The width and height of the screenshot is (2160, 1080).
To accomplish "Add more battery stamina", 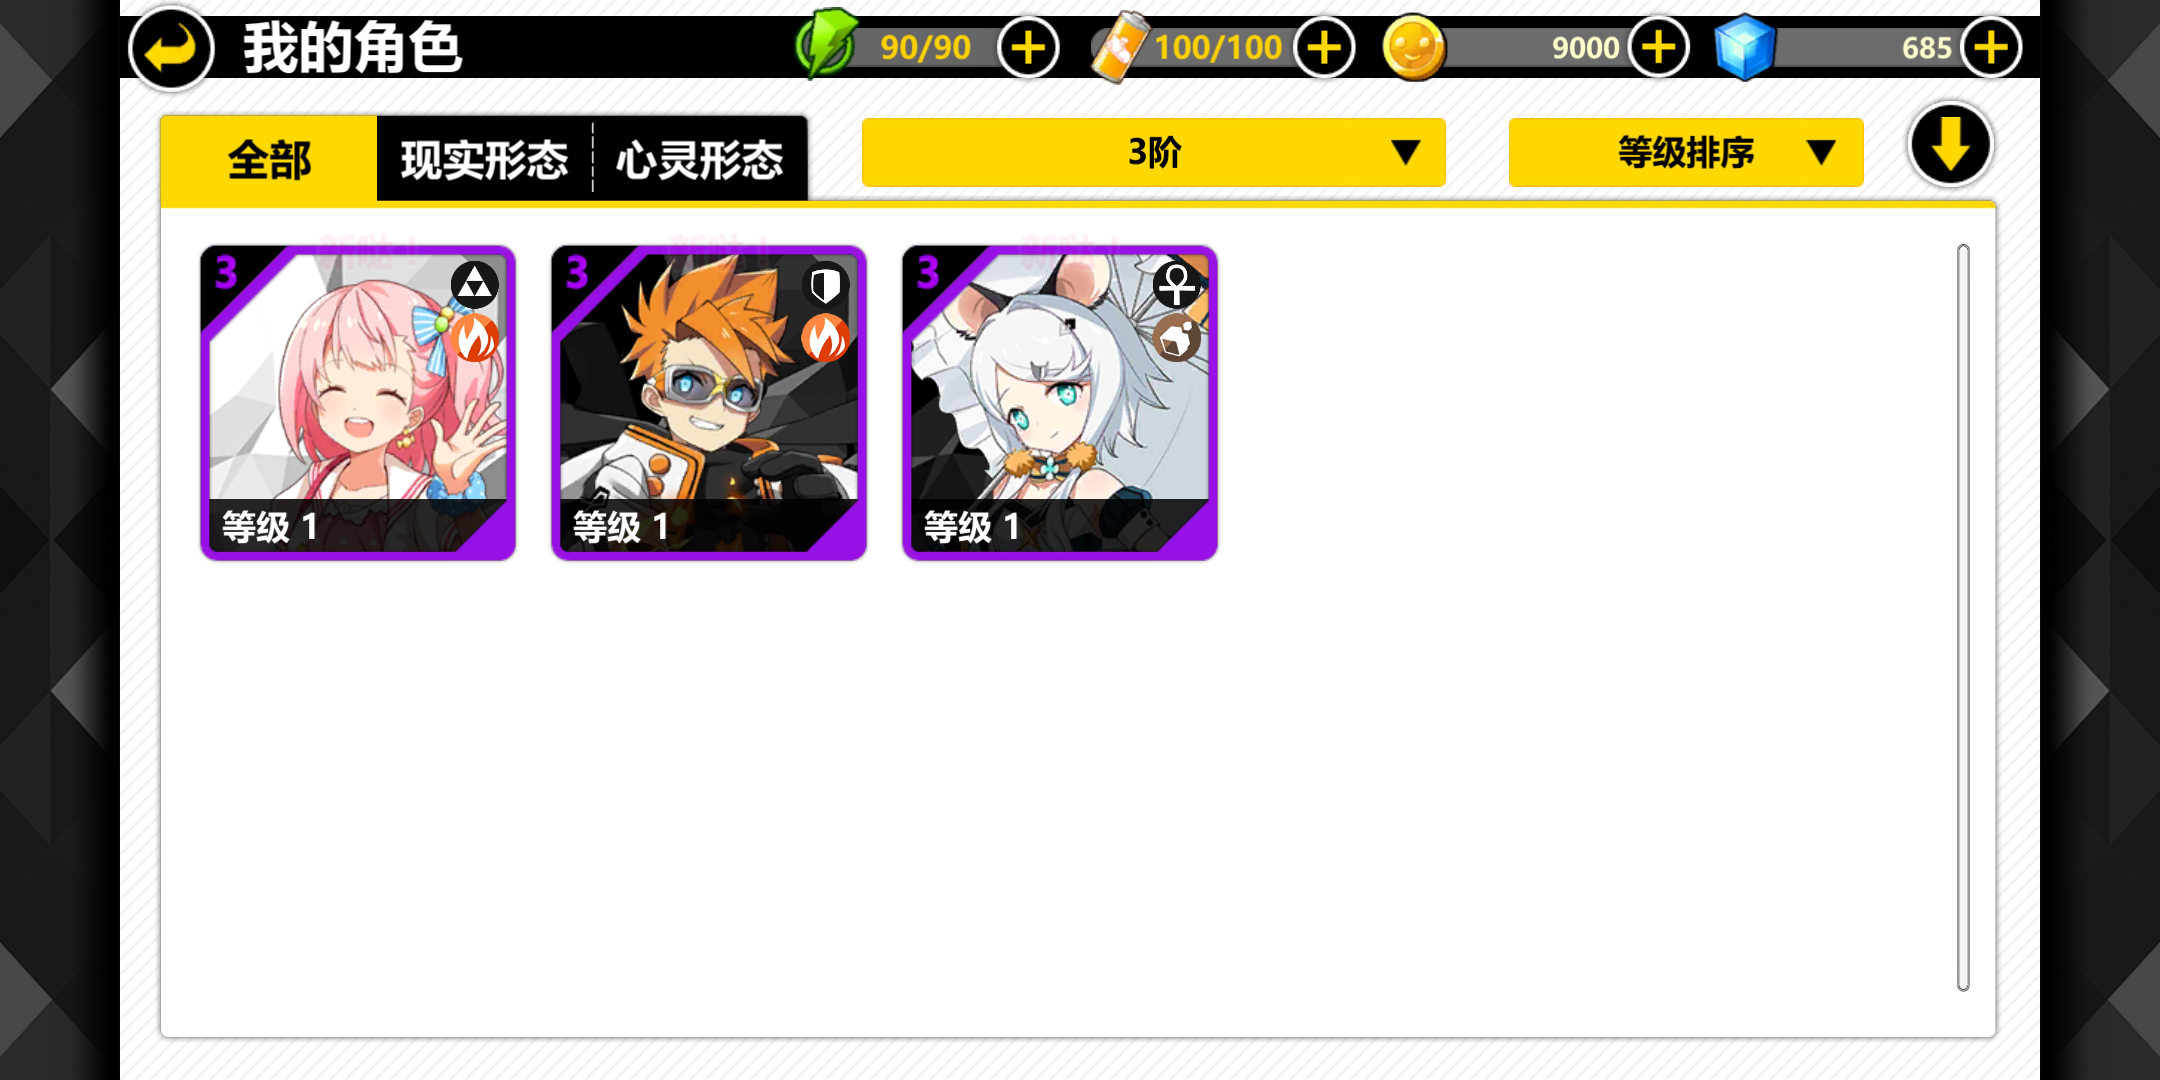I will point(1324,47).
